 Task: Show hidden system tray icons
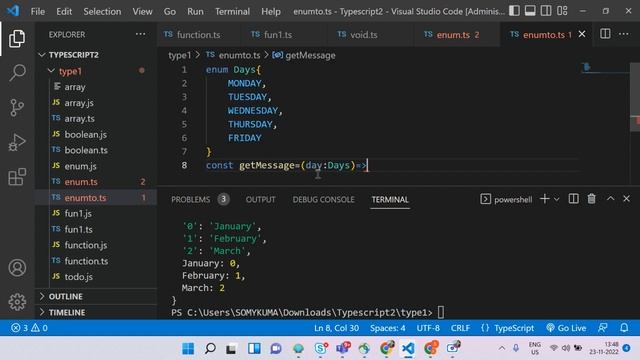(502, 348)
